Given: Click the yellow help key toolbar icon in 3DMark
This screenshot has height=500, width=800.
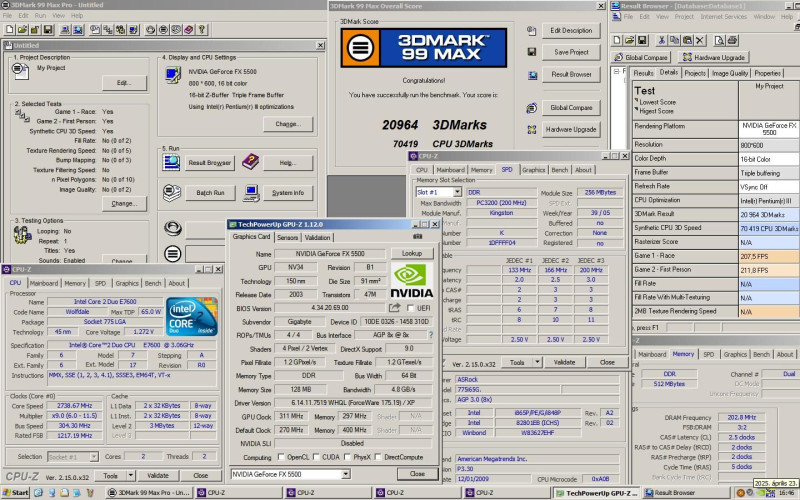Looking at the screenshot, I should coord(202,30).
